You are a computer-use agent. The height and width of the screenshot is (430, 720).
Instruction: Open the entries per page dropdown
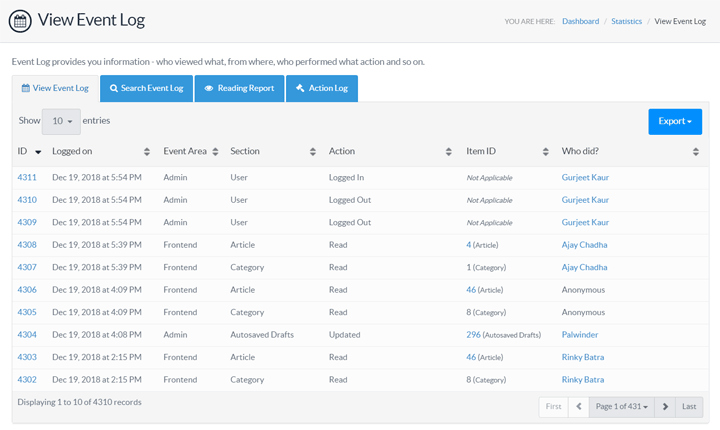(x=61, y=121)
